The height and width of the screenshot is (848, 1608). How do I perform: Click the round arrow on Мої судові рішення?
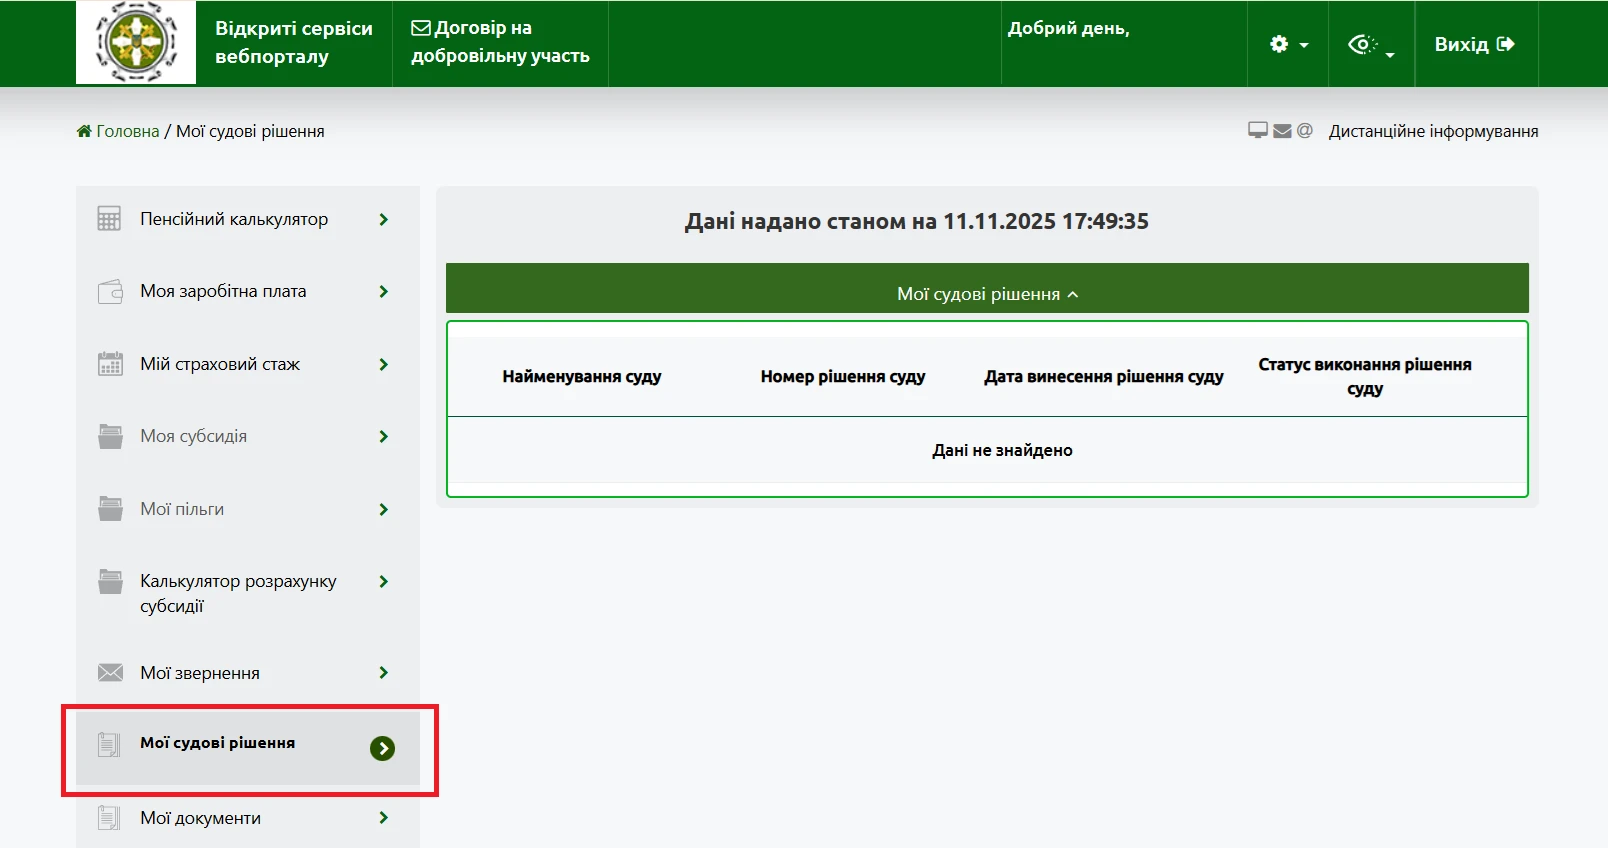(382, 748)
